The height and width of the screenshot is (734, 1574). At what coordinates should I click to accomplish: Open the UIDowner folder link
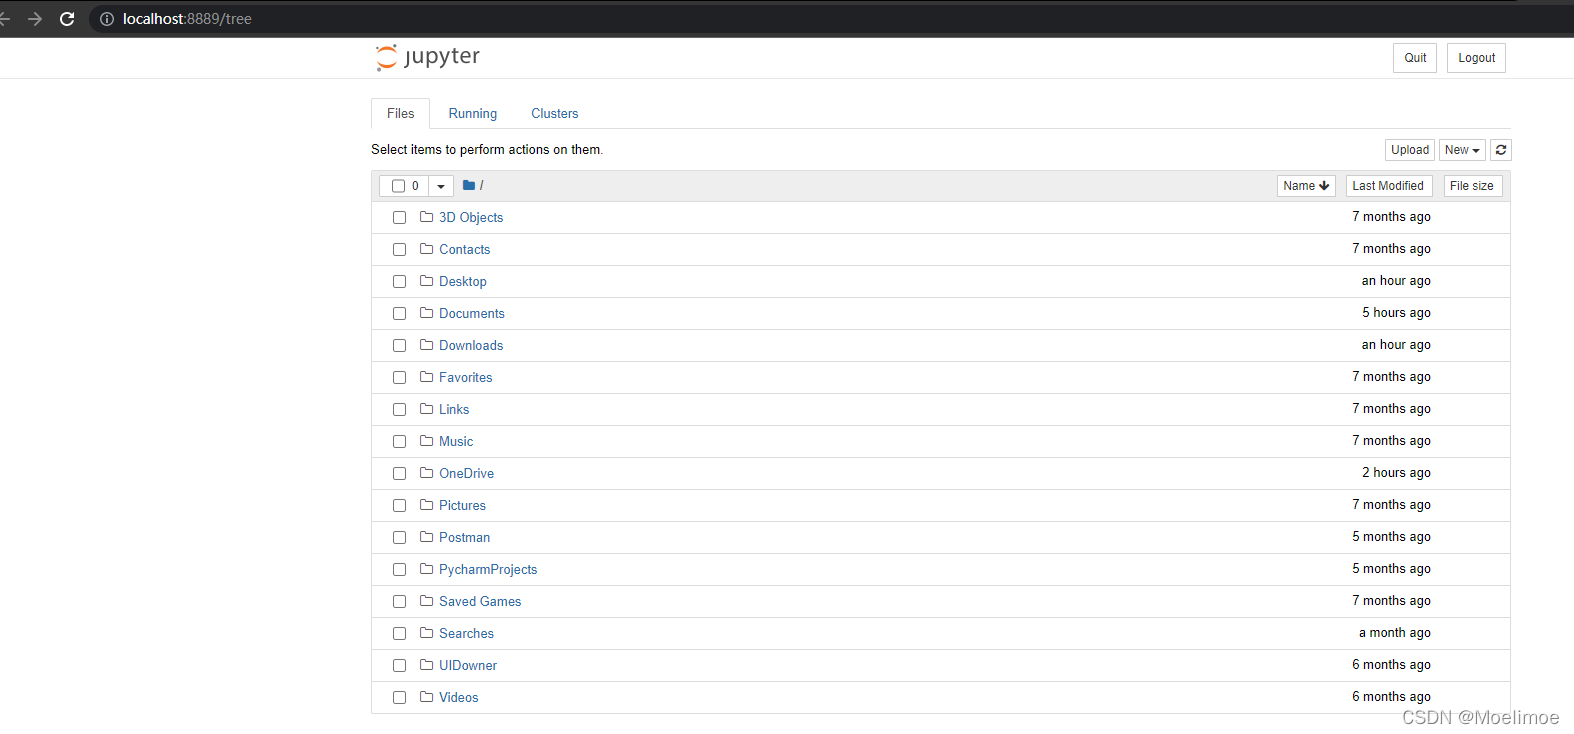[x=468, y=666]
